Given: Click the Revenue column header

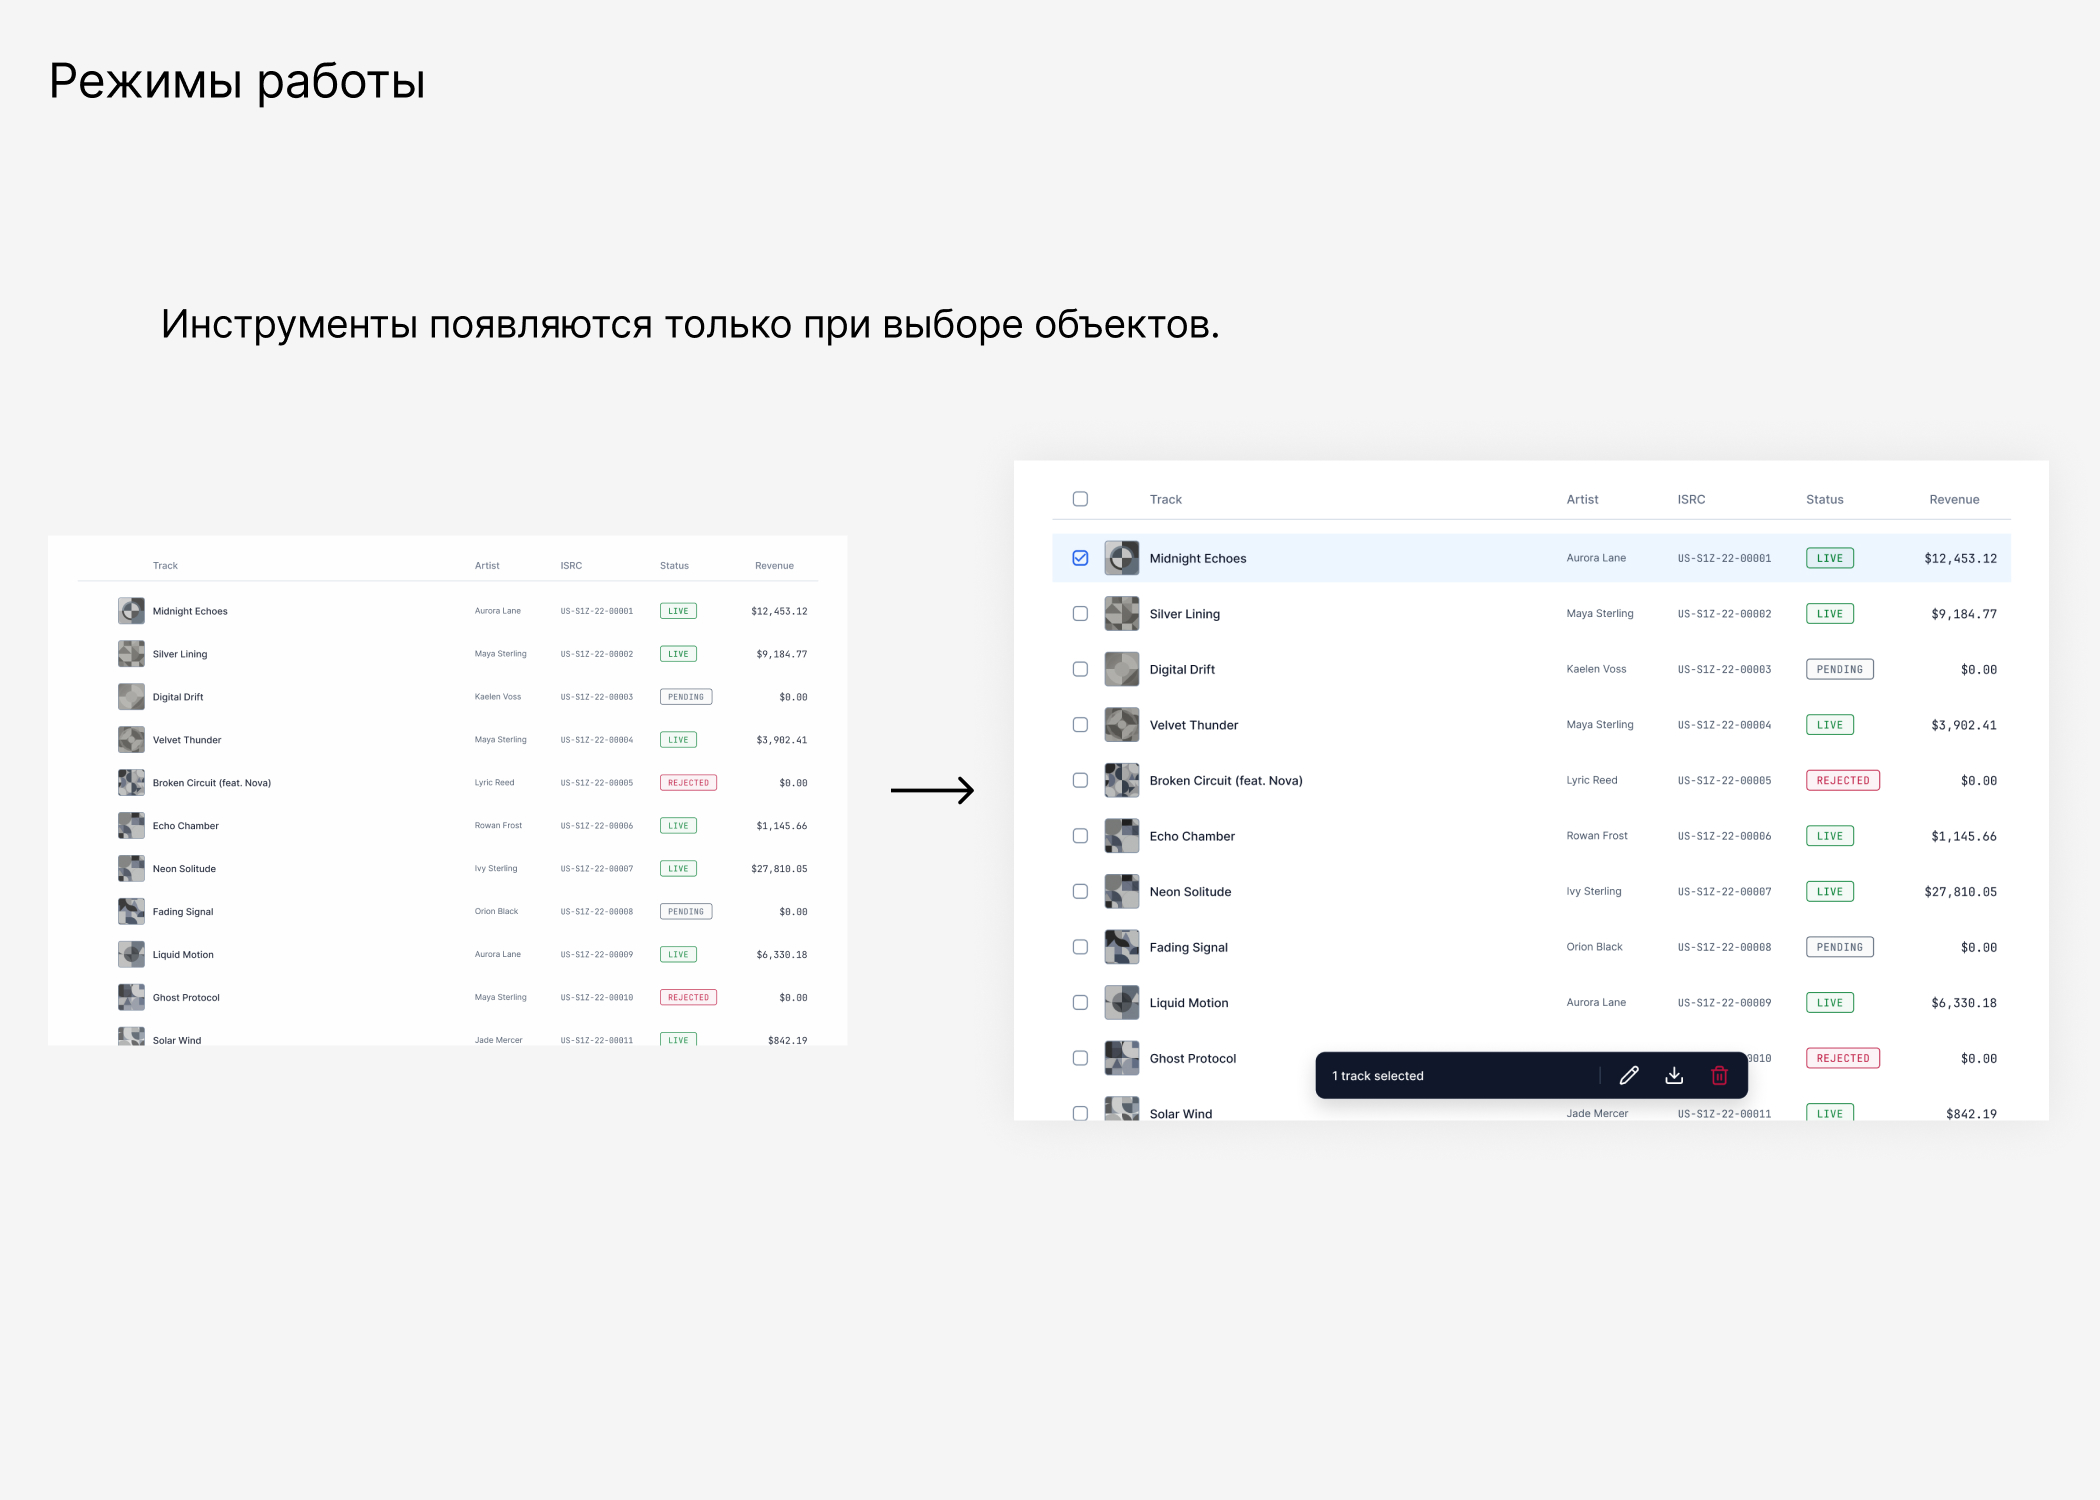Looking at the screenshot, I should click(1954, 498).
